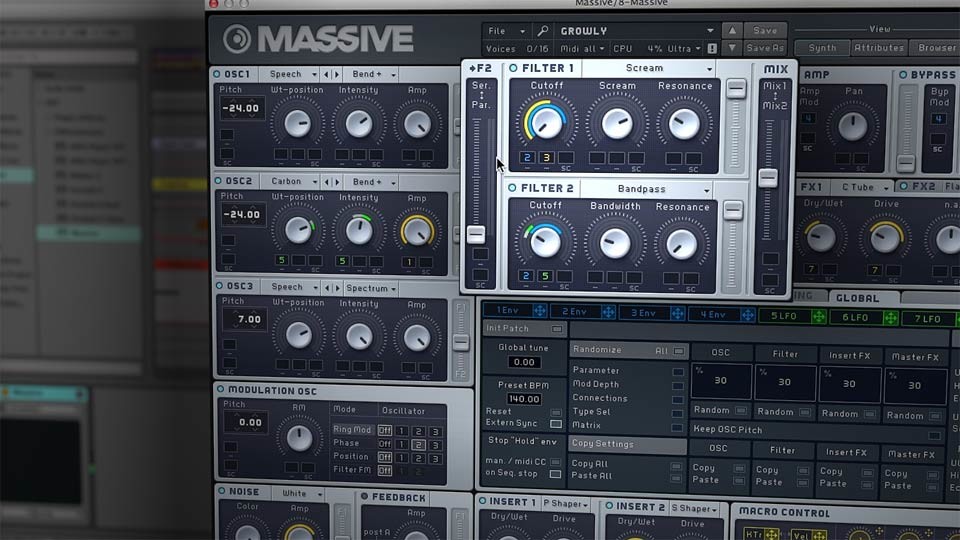Click OSC1 next wavetable arrow
Image resolution: width=960 pixels, height=540 pixels.
tap(337, 74)
